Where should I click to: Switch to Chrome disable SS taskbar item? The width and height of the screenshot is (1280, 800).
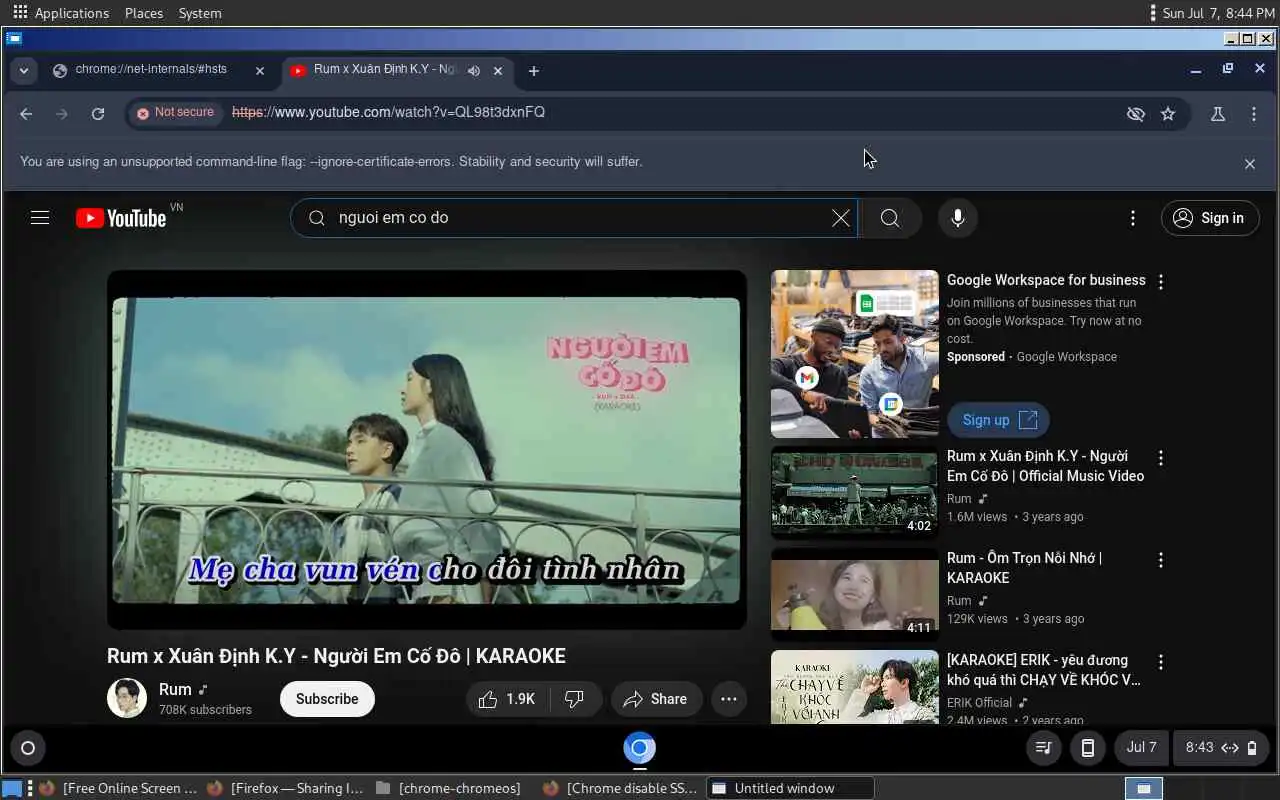click(621, 788)
